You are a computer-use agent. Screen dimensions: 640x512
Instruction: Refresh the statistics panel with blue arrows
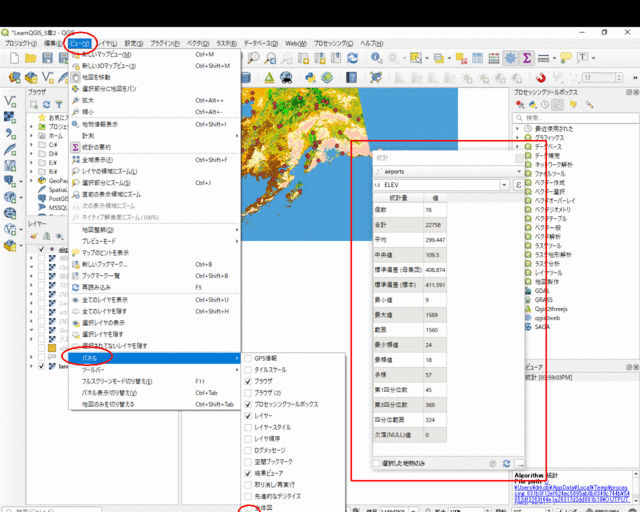507,463
